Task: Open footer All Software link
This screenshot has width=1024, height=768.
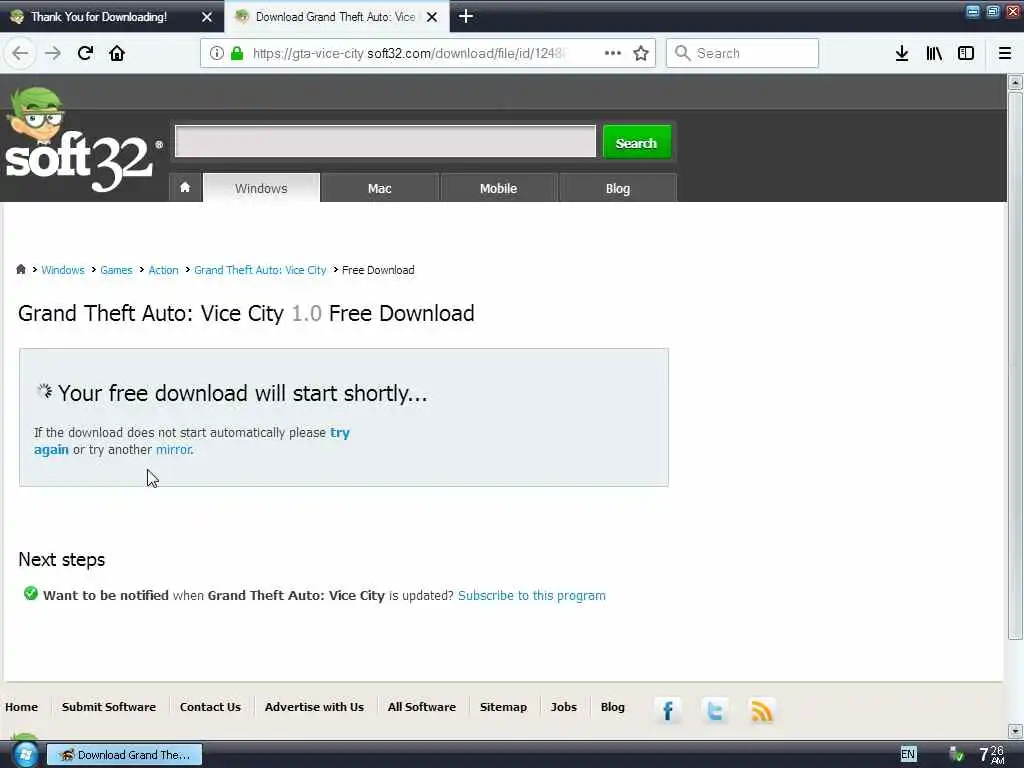Action: (x=422, y=707)
